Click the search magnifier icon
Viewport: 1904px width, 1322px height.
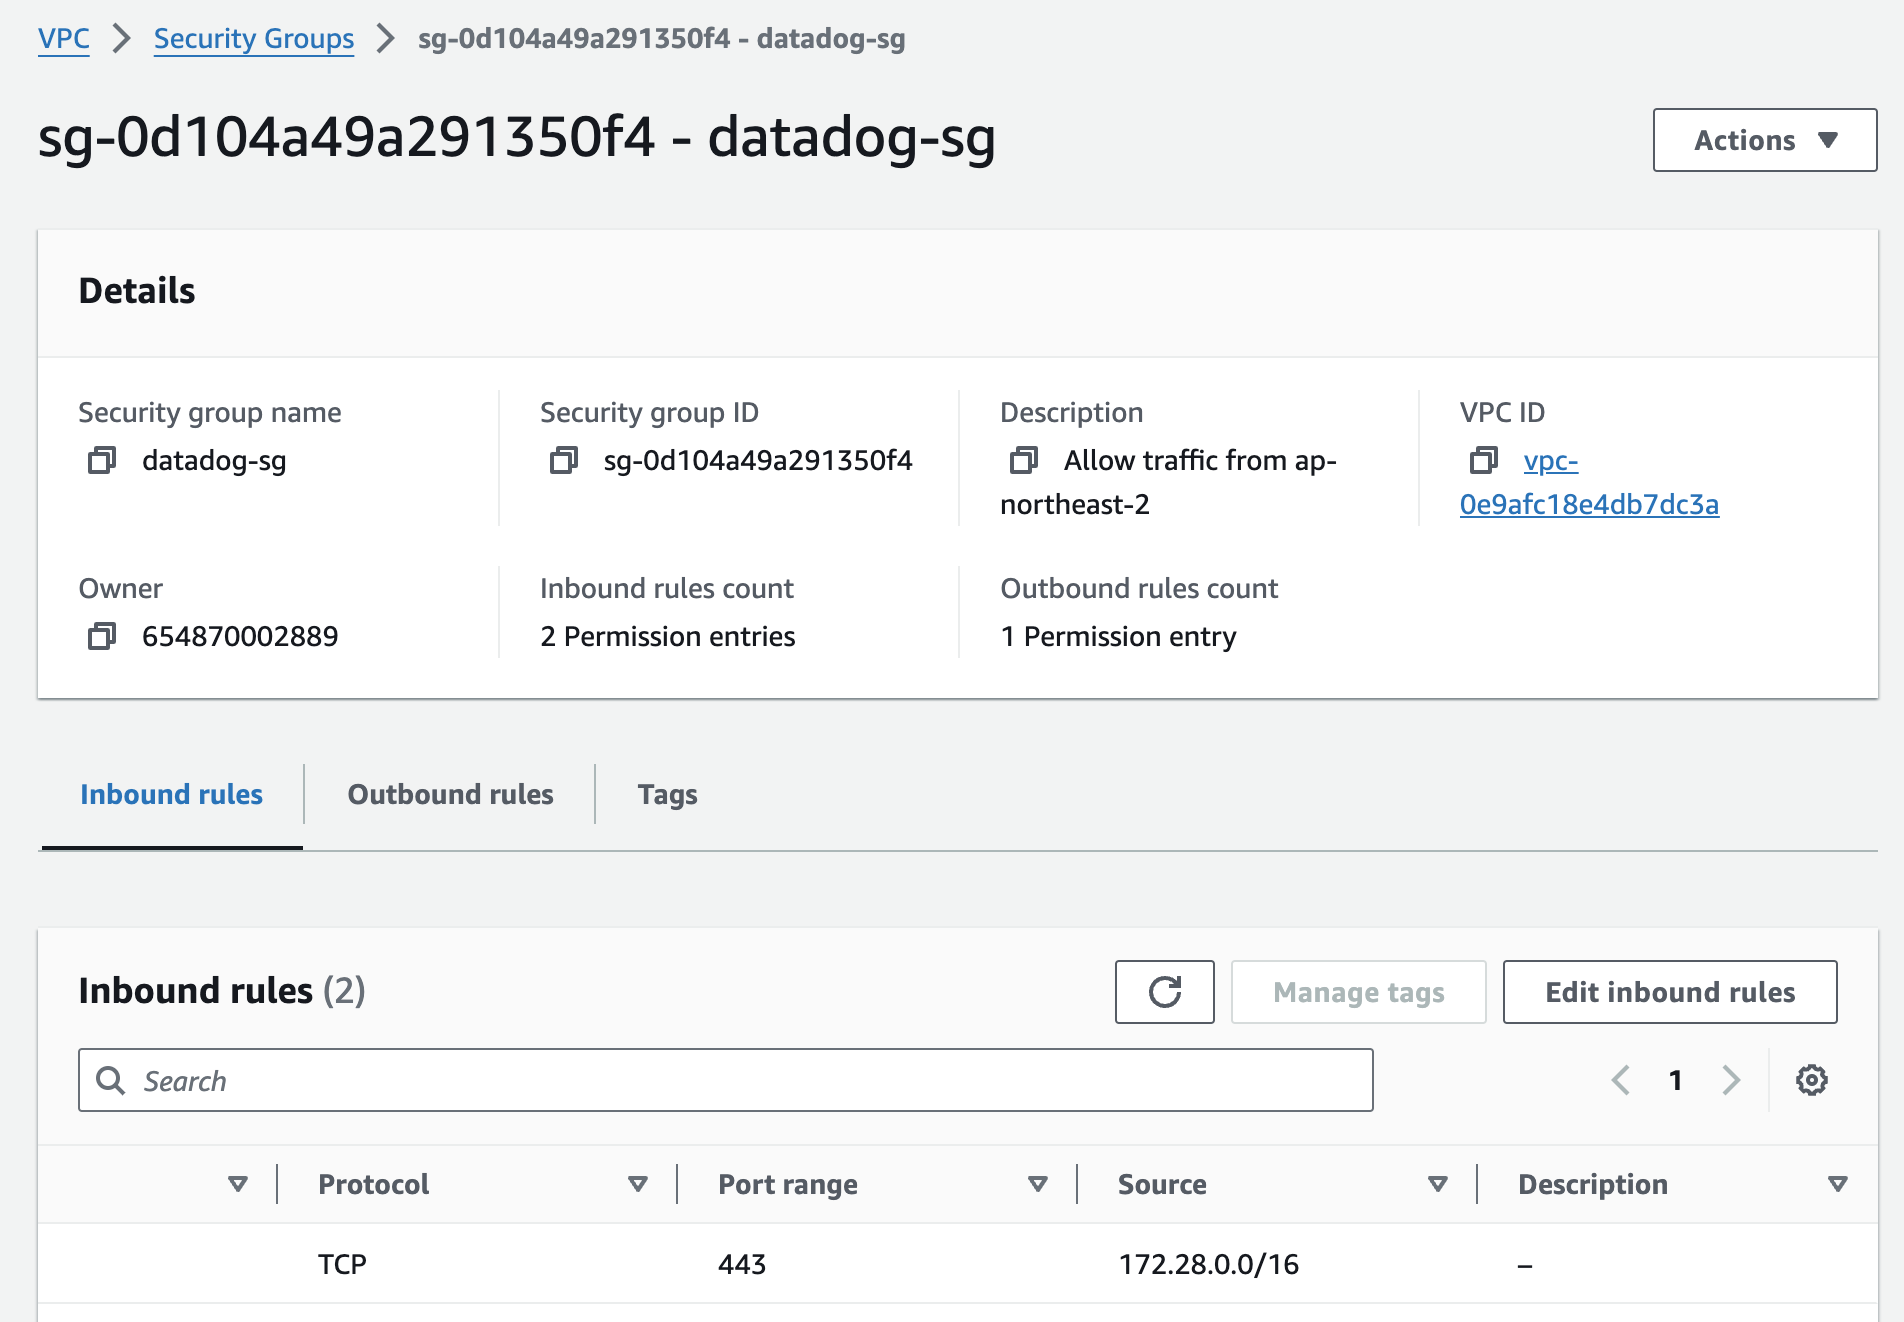110,1080
